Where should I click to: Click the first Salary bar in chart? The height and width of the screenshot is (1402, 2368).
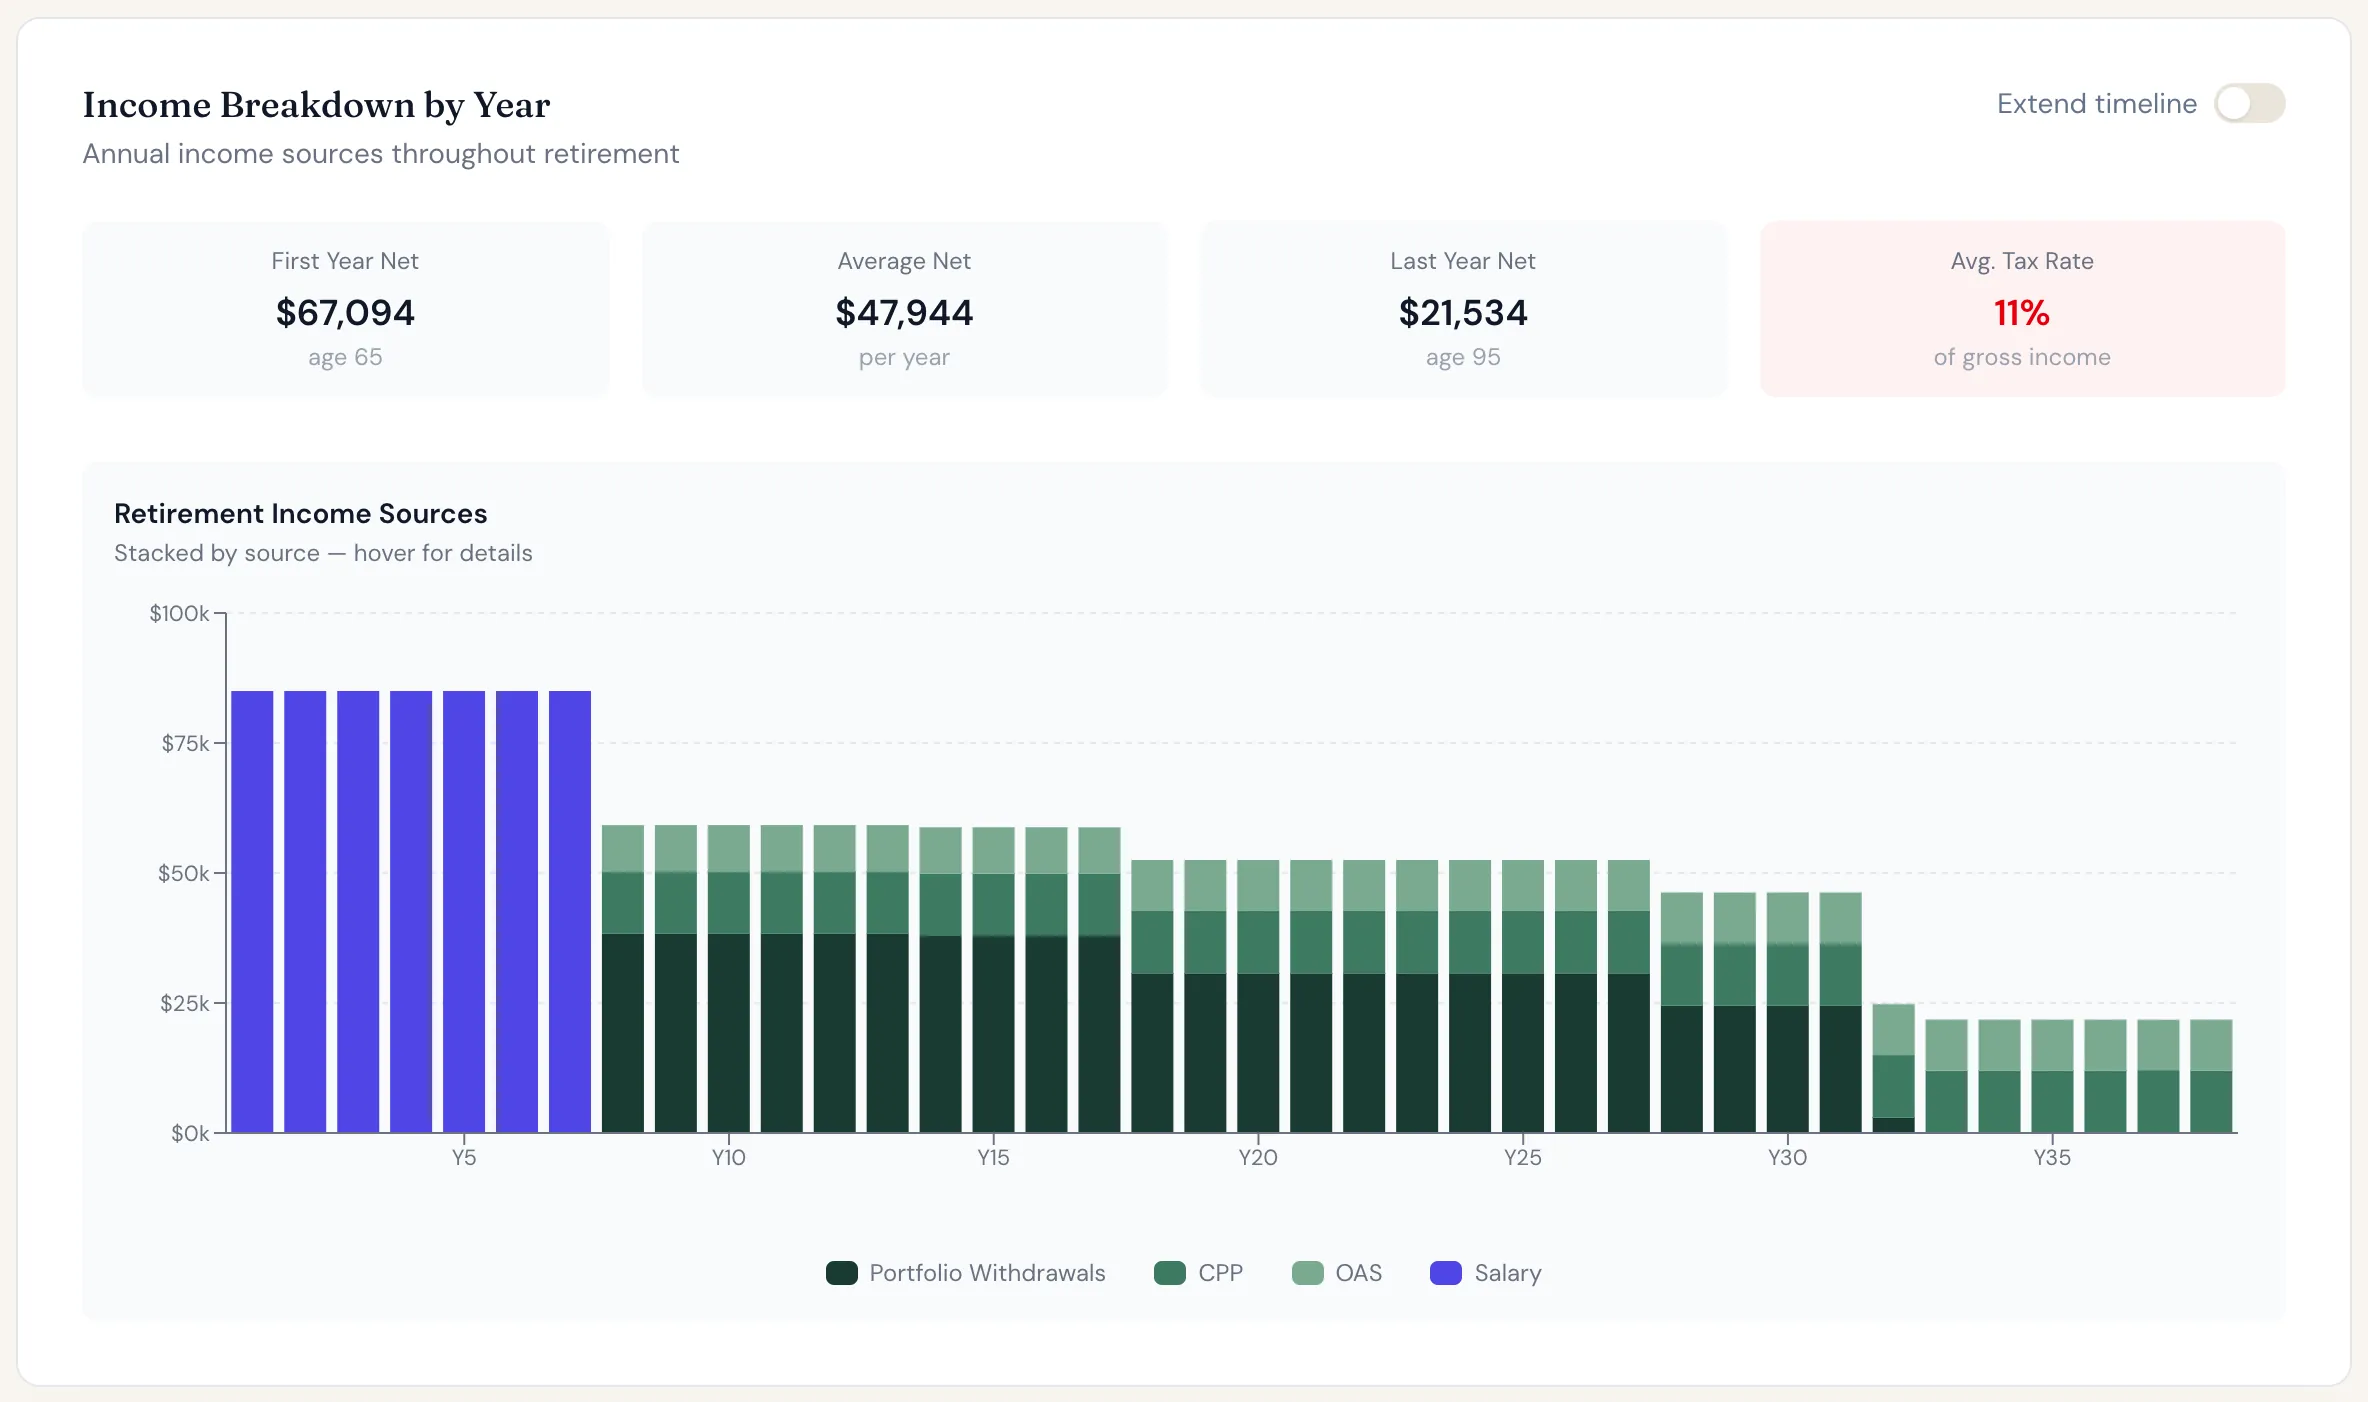click(252, 911)
